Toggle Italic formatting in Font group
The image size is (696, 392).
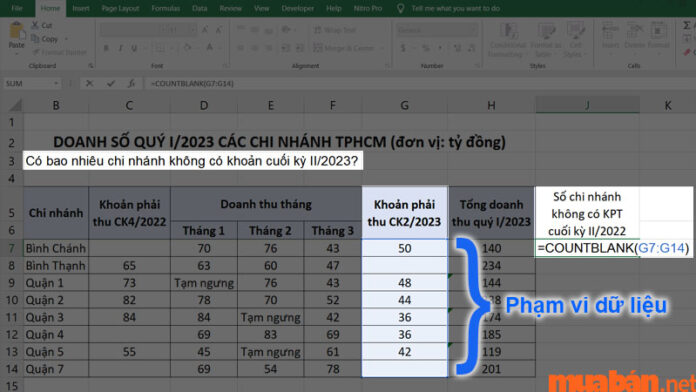click(x=120, y=48)
